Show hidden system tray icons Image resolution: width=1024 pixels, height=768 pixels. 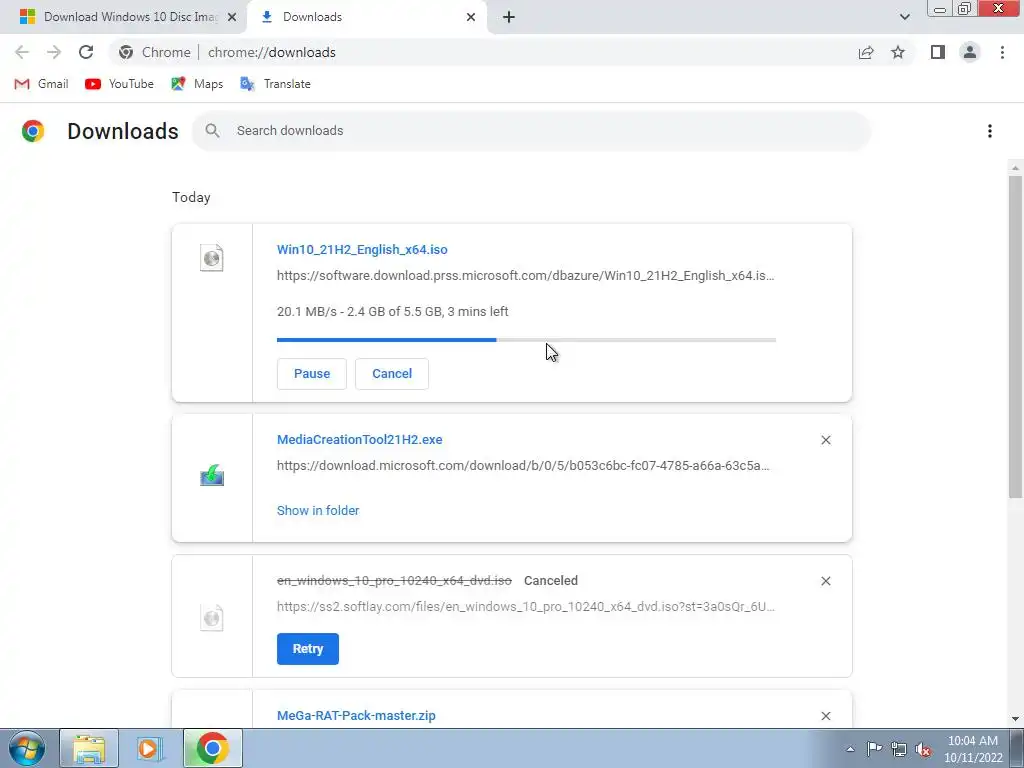point(850,749)
